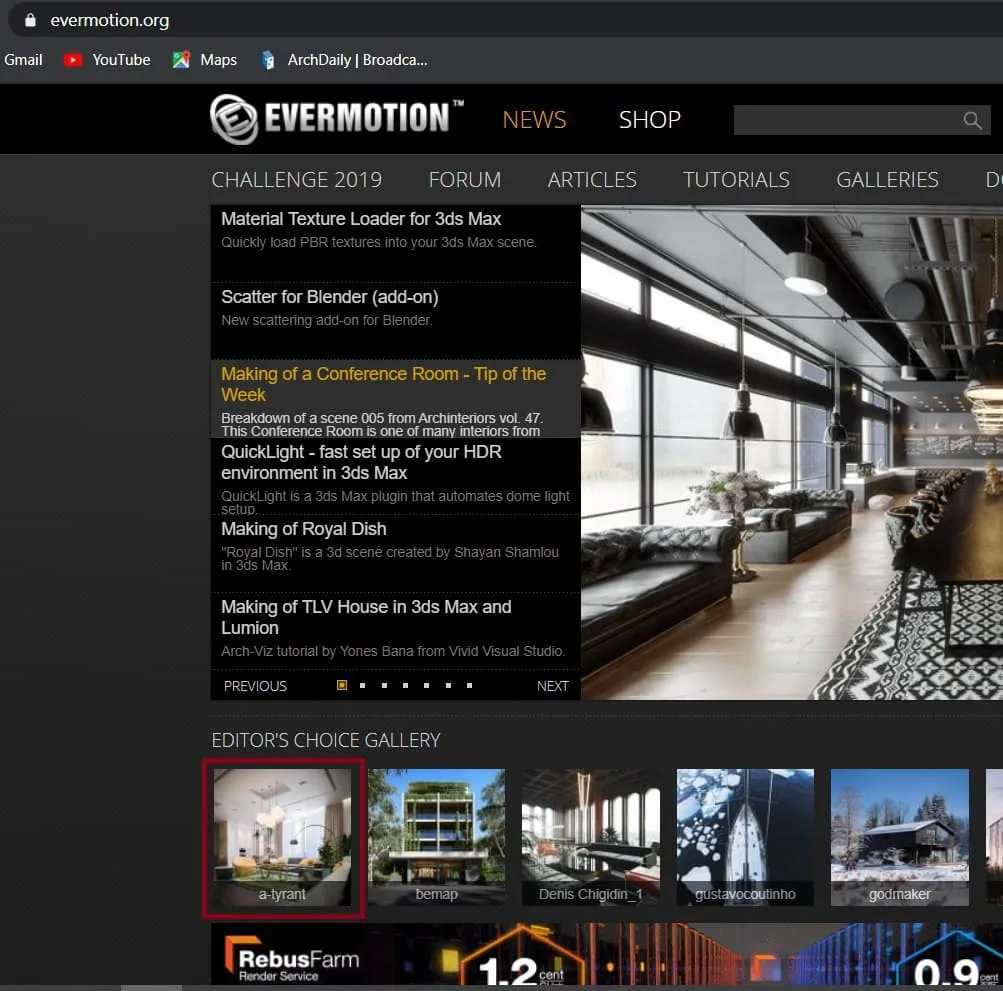The height and width of the screenshot is (991, 1003).
Task: Open Denis Chigidin_1 gallery thumbnail
Action: point(590,837)
